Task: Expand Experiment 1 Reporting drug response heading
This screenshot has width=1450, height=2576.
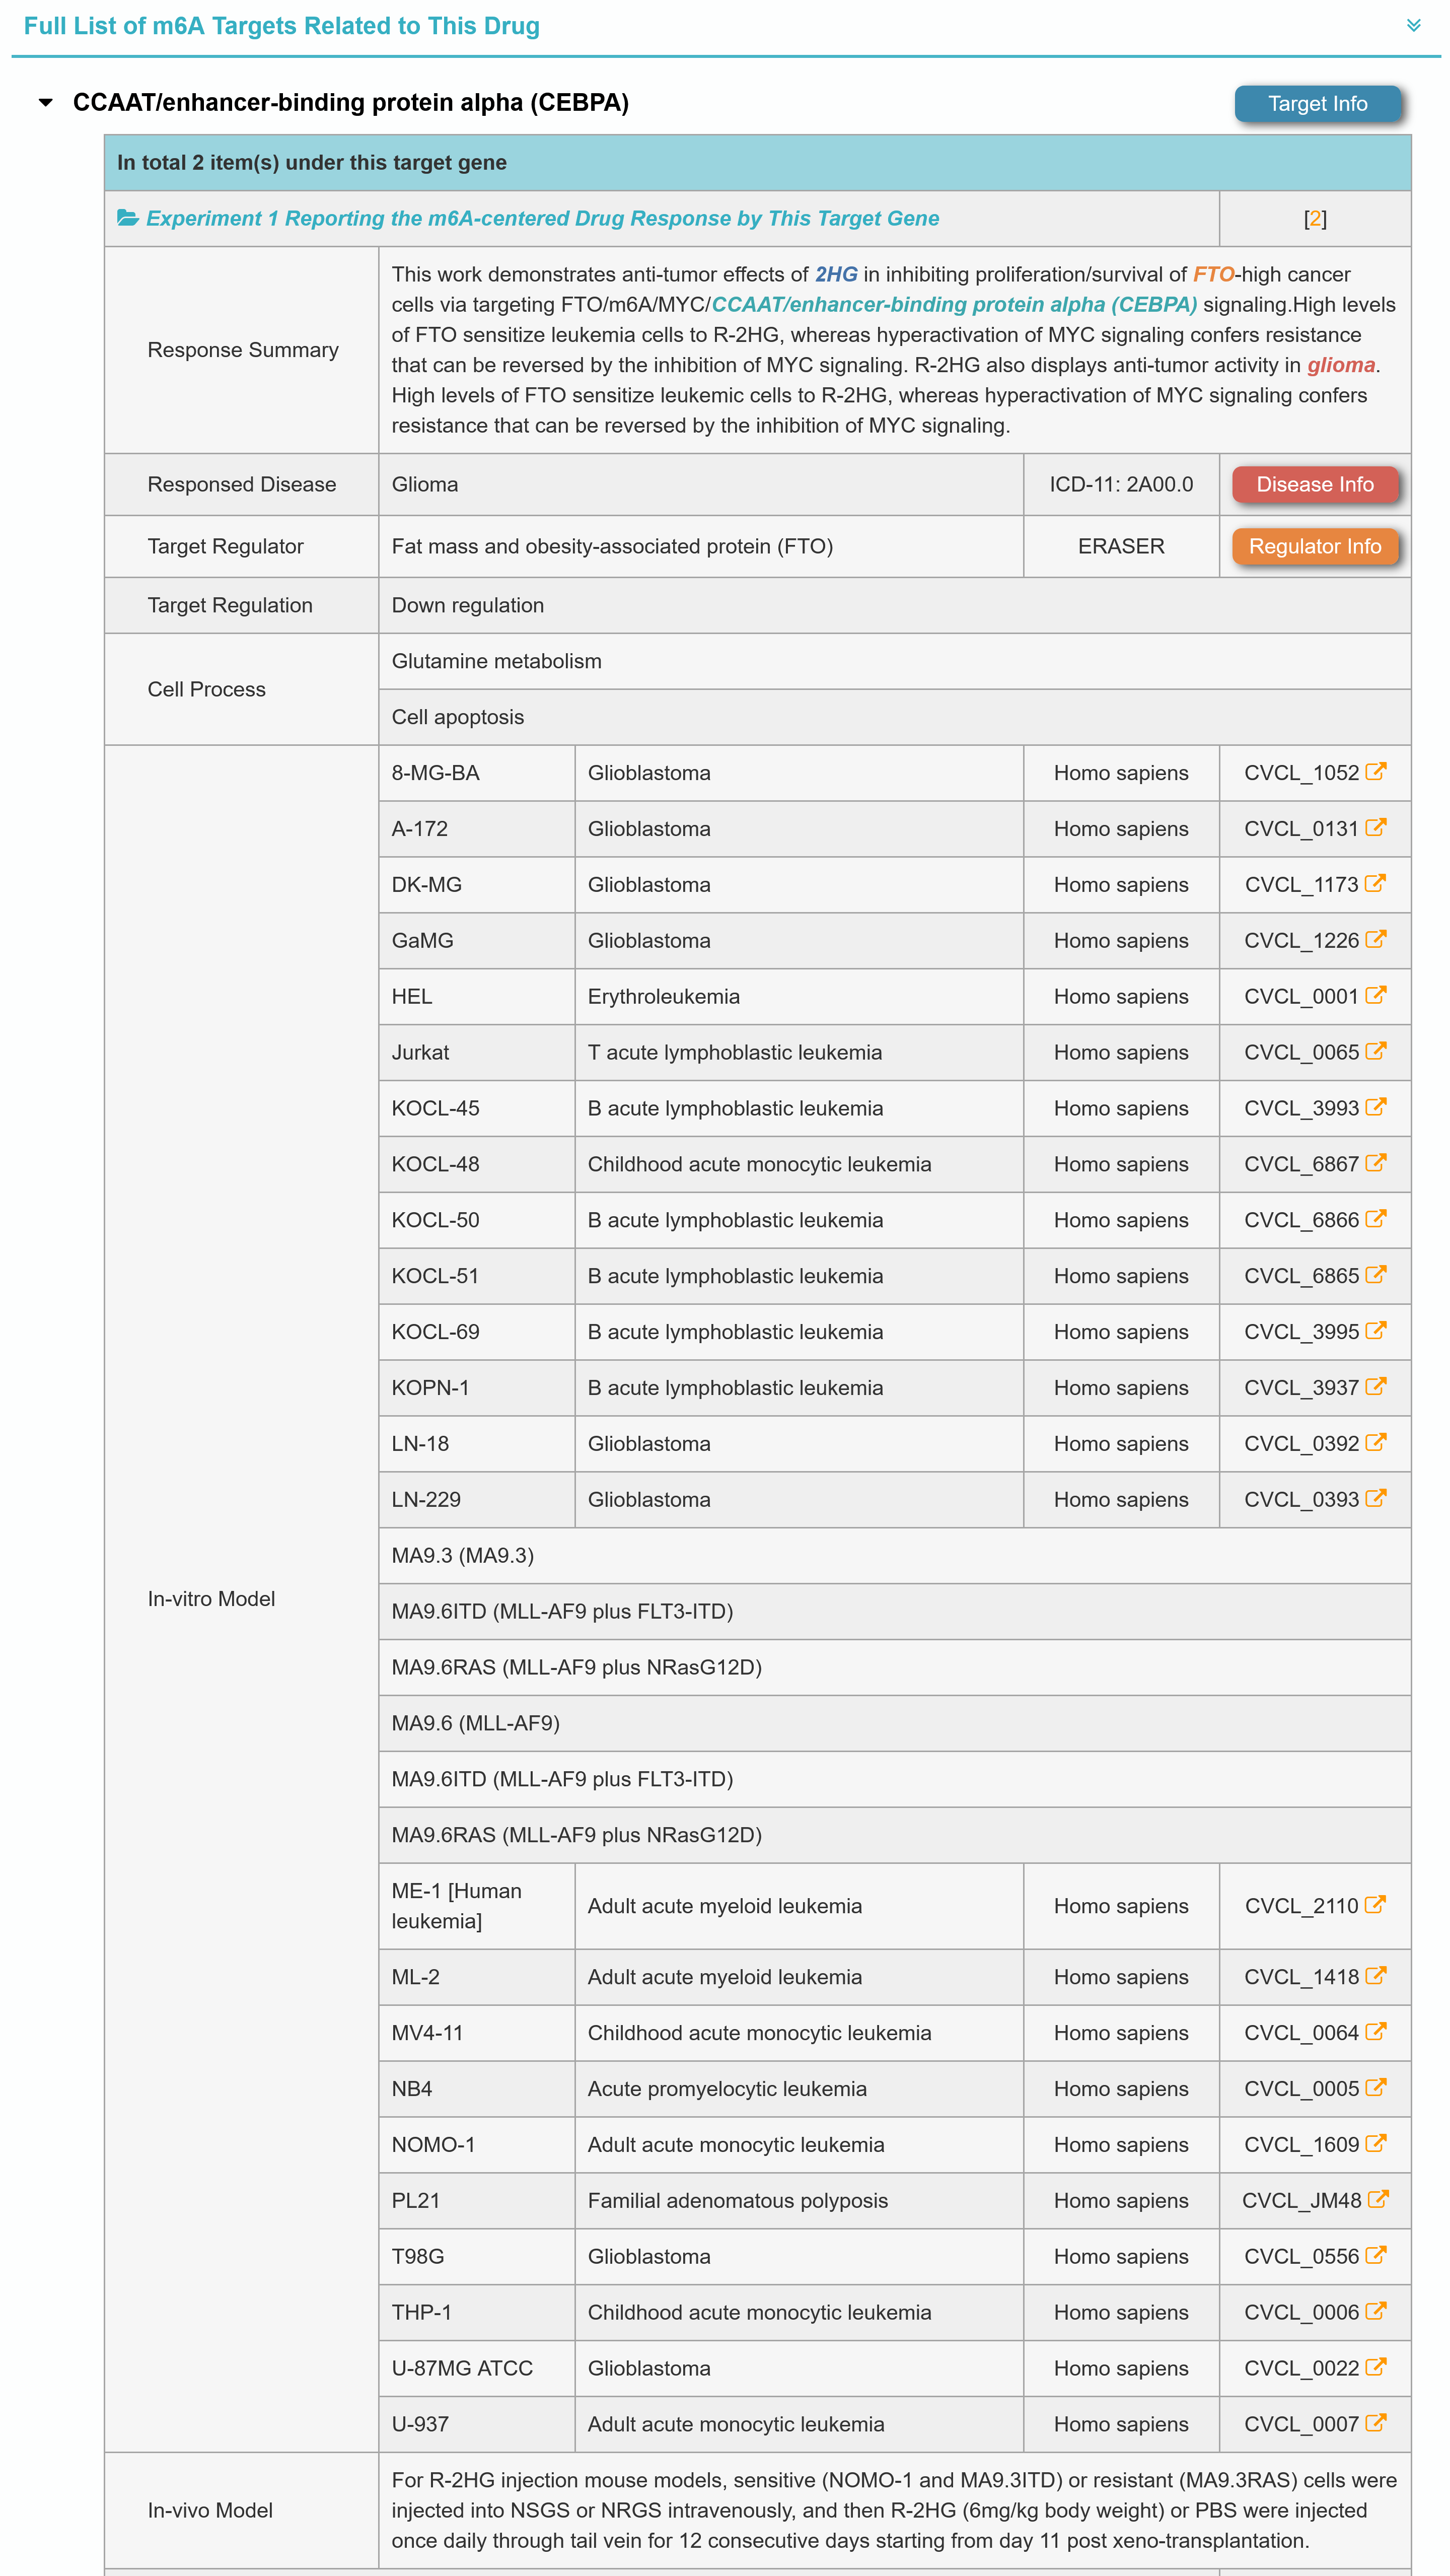Action: pos(542,218)
